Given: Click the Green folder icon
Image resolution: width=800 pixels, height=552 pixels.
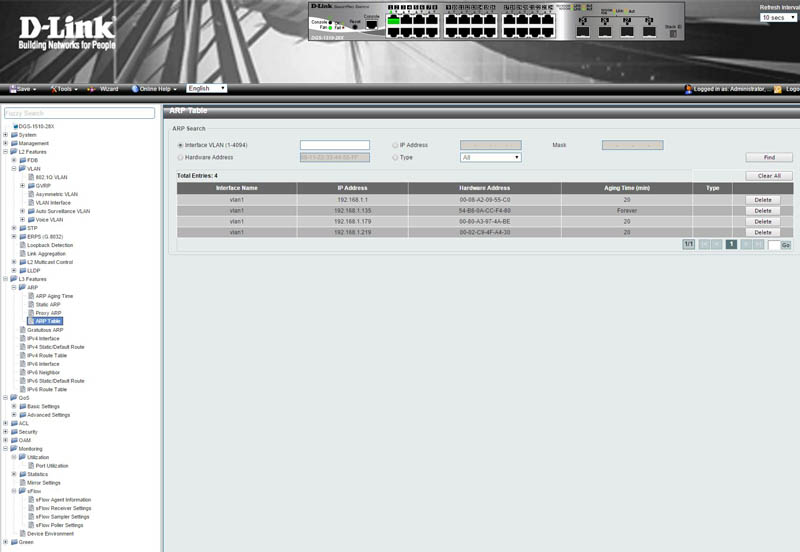Looking at the screenshot, I should click(14, 542).
